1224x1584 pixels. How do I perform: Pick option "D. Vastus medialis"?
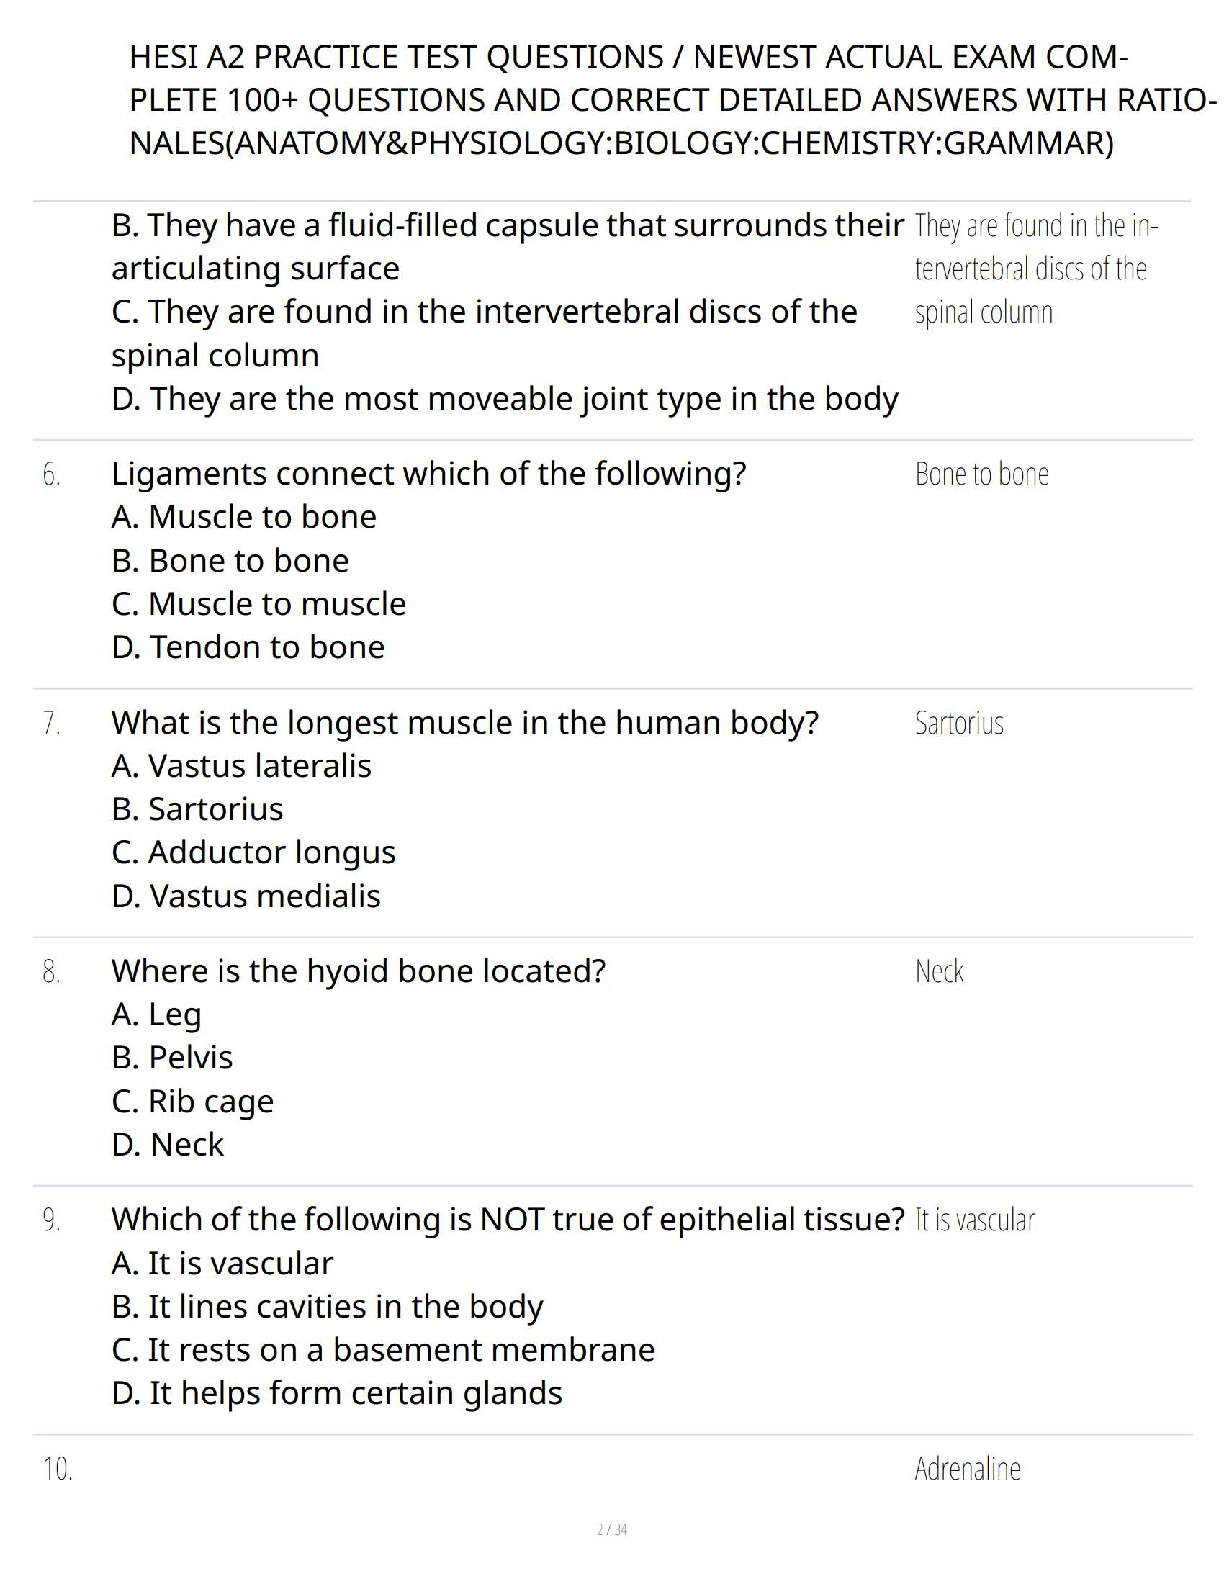coord(246,896)
